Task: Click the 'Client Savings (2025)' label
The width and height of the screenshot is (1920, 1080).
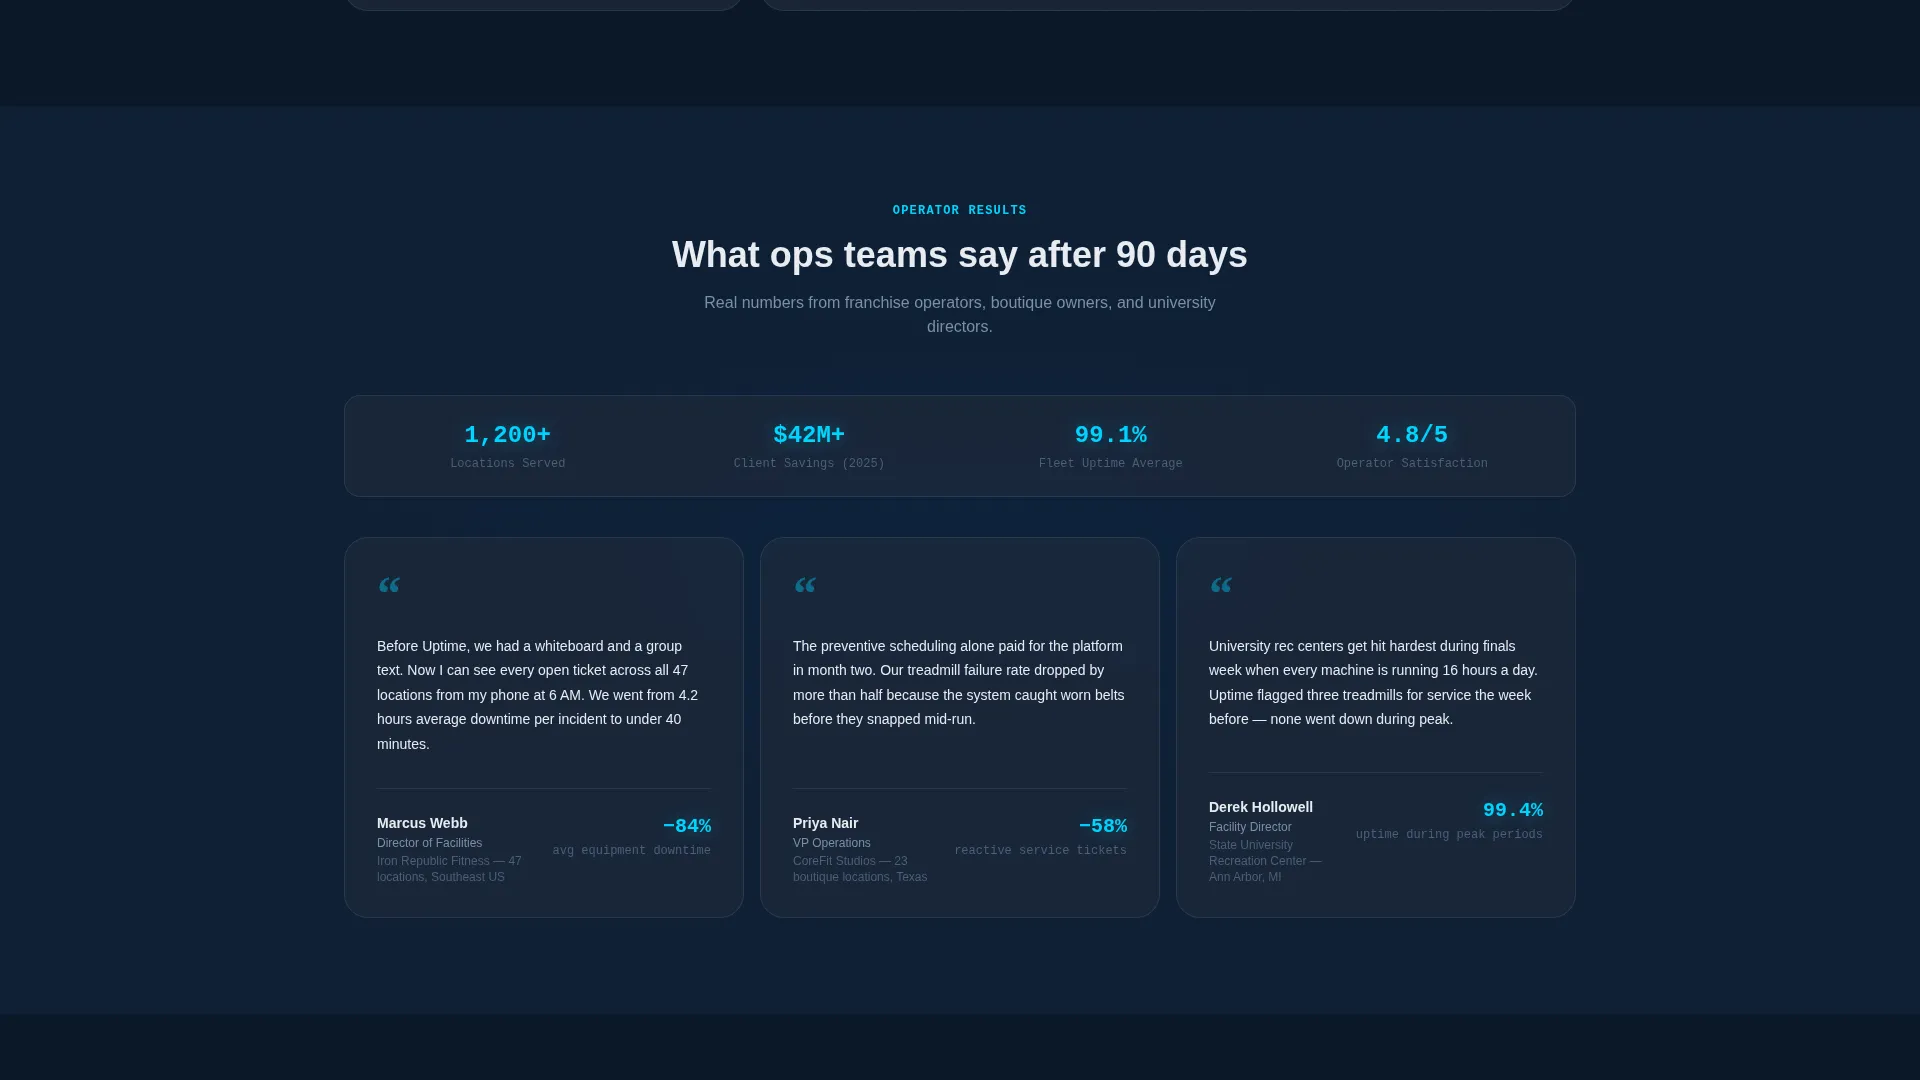Action: [809, 464]
